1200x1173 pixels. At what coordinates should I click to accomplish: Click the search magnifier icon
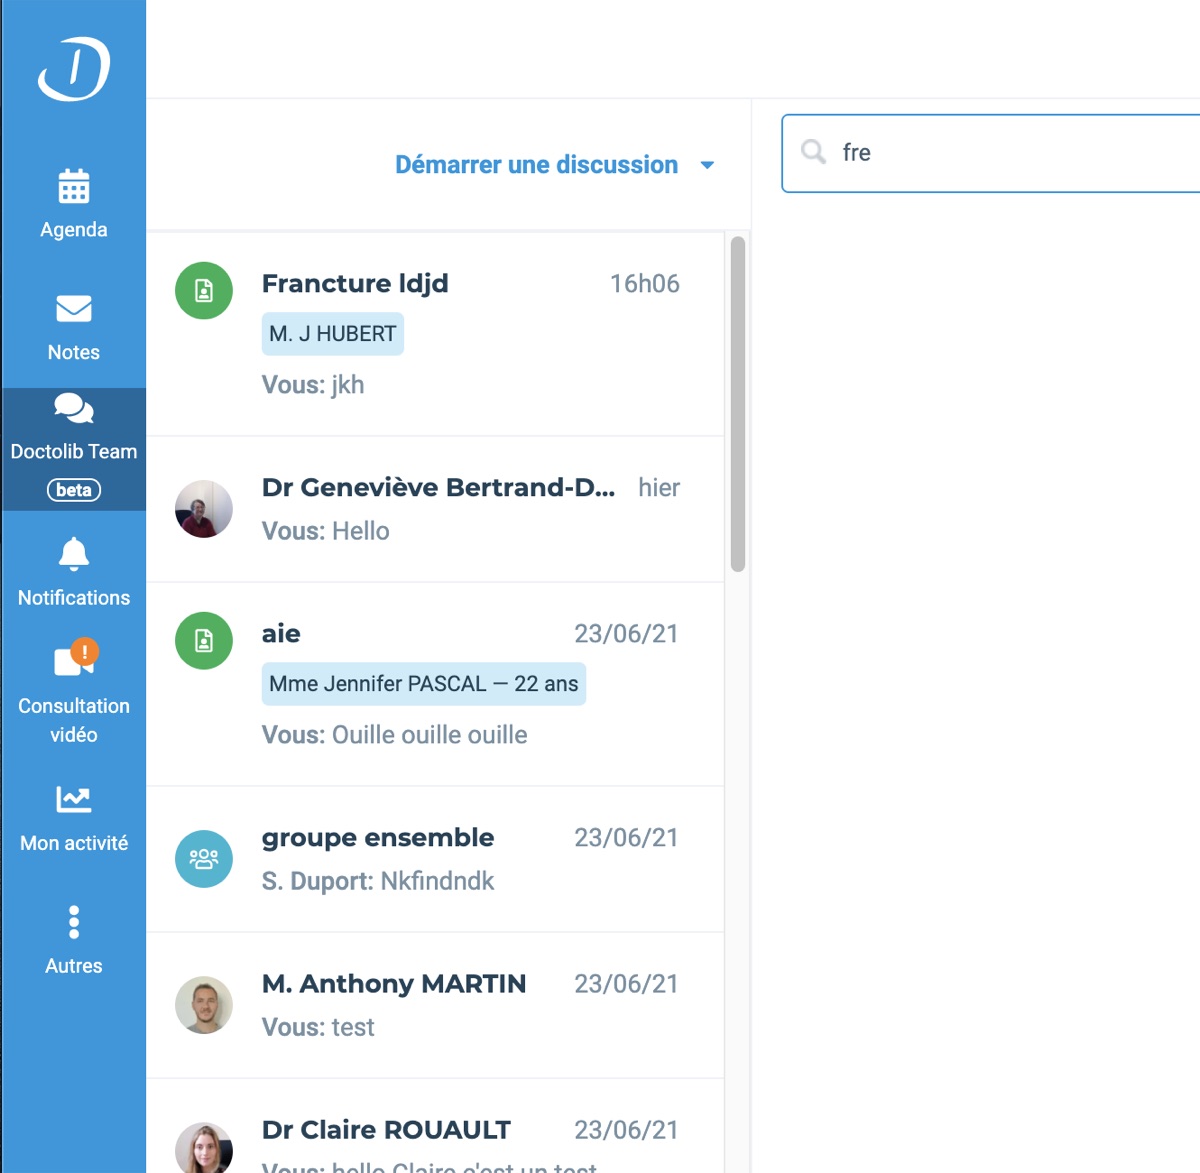[x=814, y=152]
